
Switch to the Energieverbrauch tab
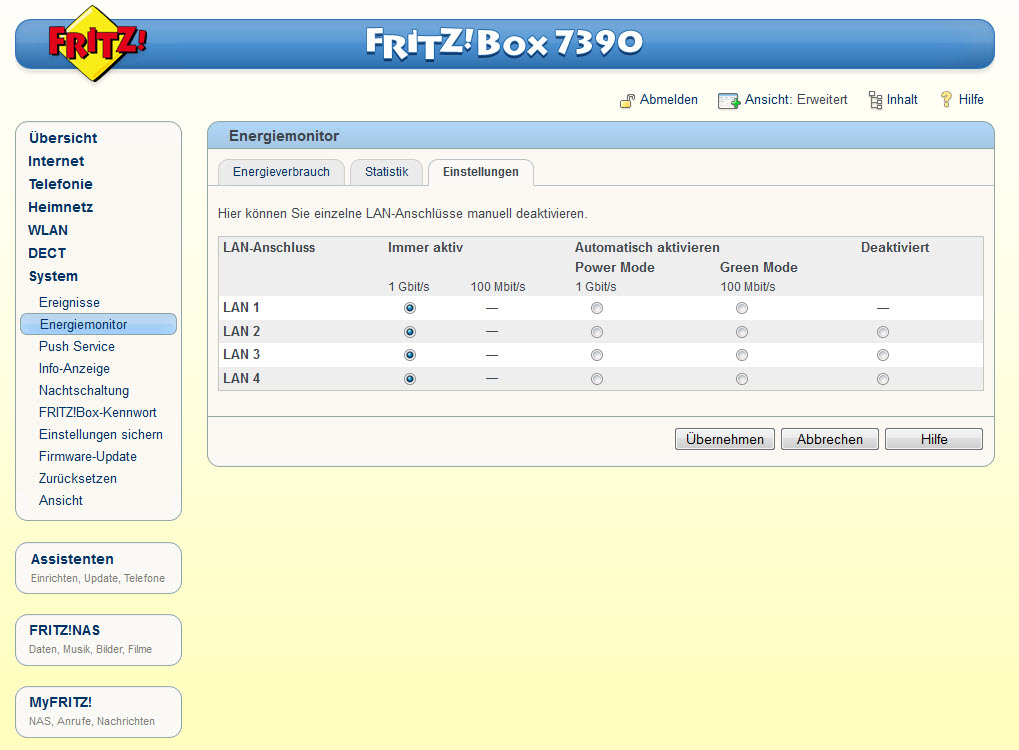click(x=281, y=172)
